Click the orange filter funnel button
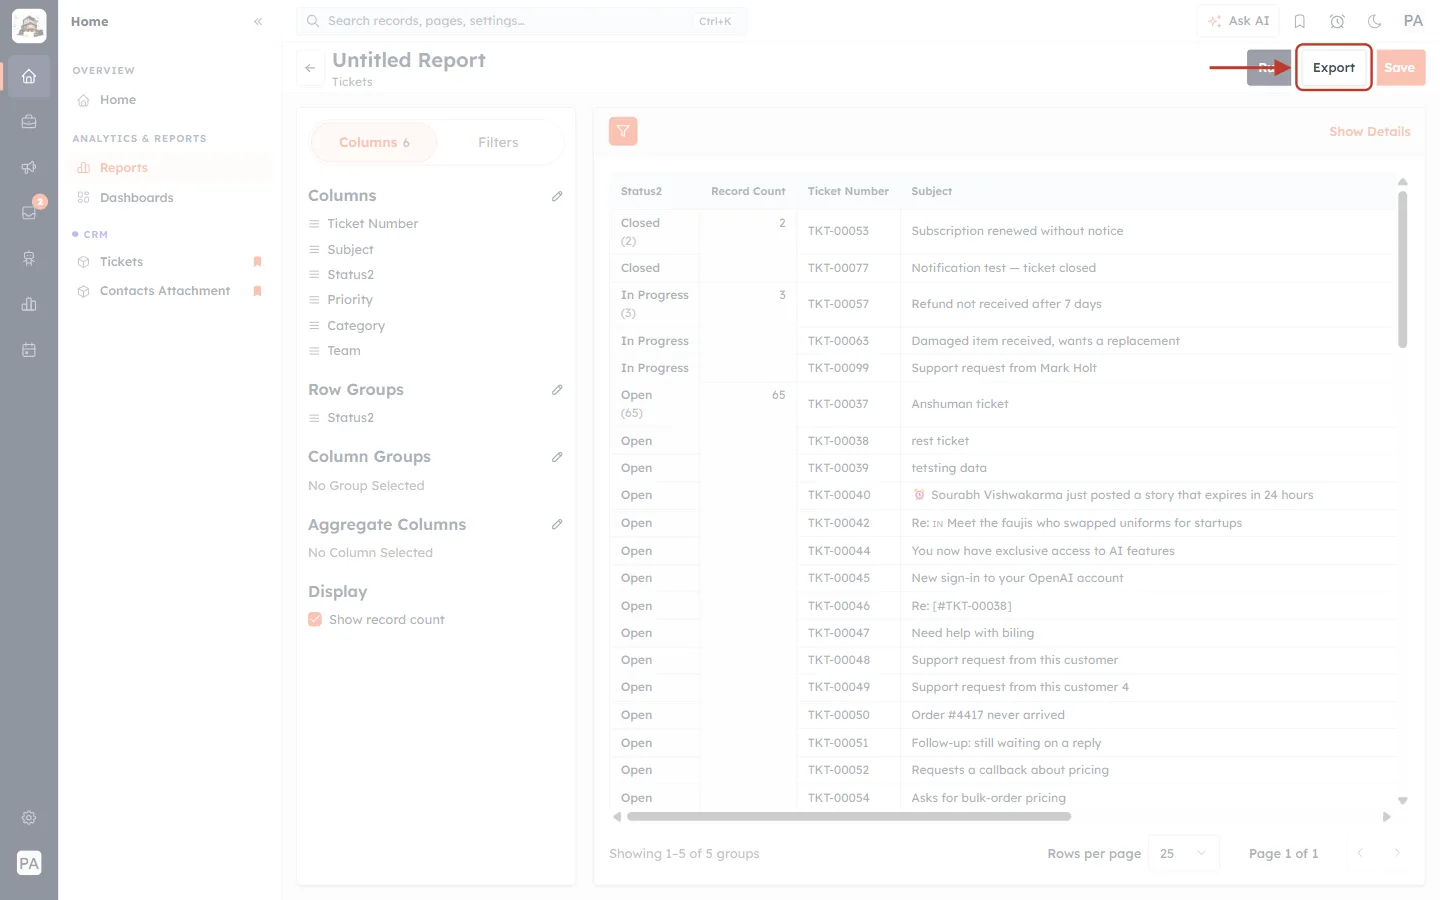The width and height of the screenshot is (1440, 900). (623, 131)
